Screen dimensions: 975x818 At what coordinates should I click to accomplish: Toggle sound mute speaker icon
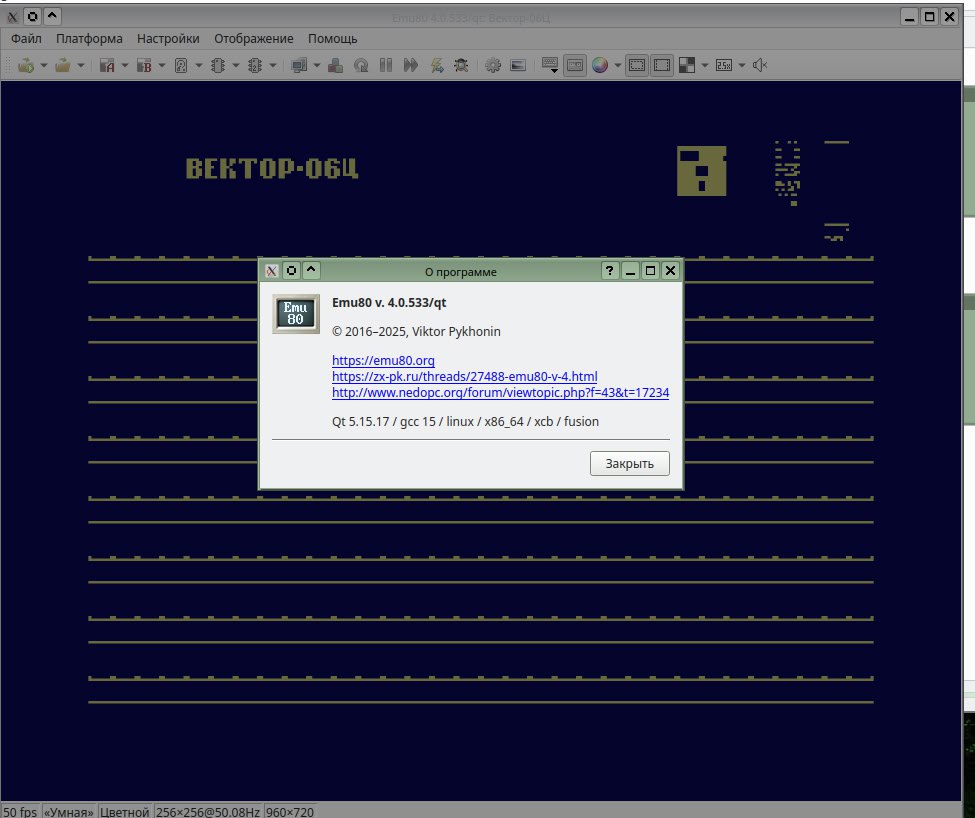760,66
